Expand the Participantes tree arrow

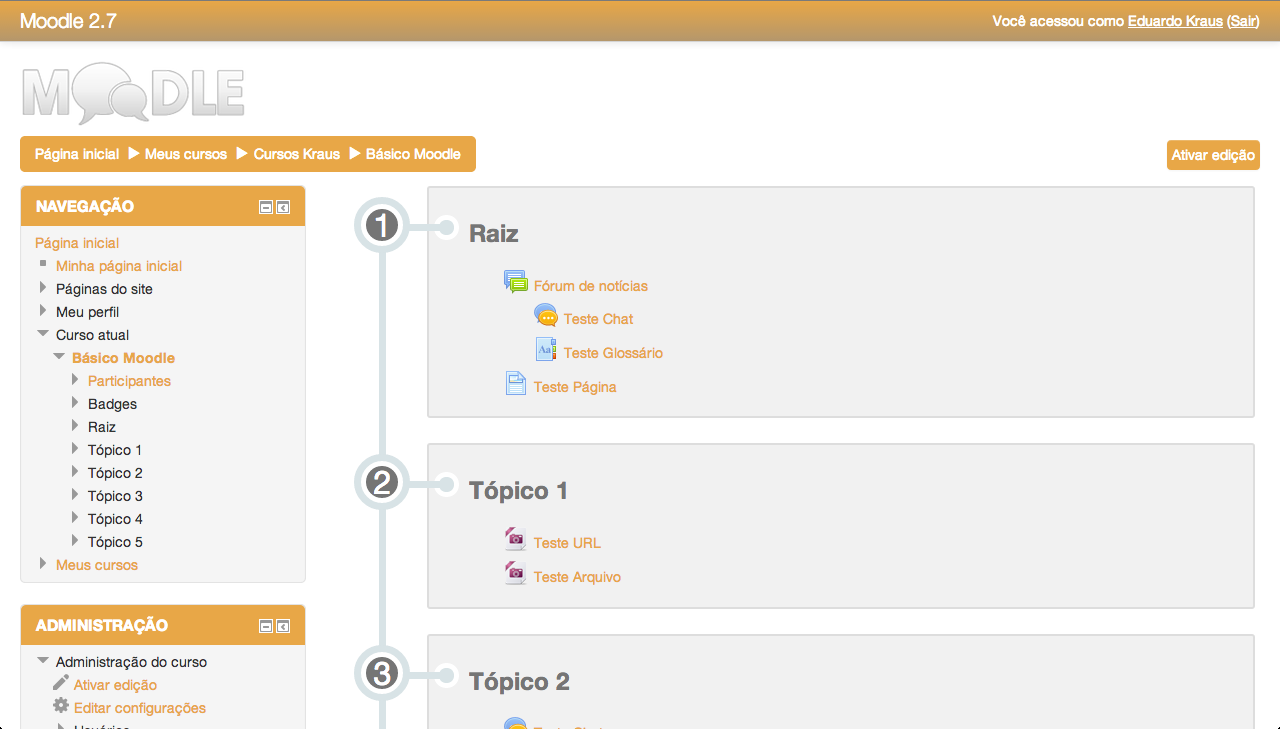tap(75, 380)
